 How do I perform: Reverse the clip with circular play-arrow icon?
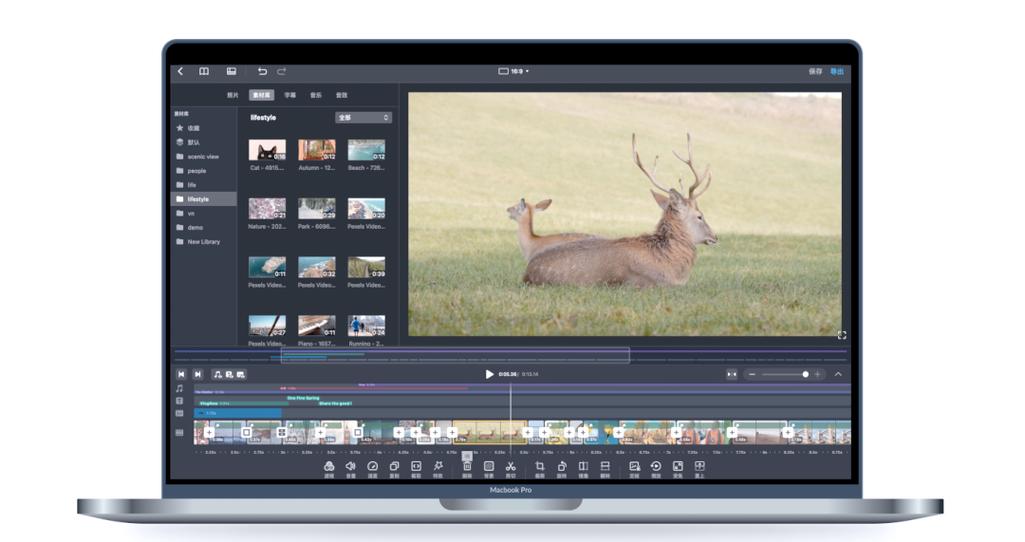(x=656, y=466)
